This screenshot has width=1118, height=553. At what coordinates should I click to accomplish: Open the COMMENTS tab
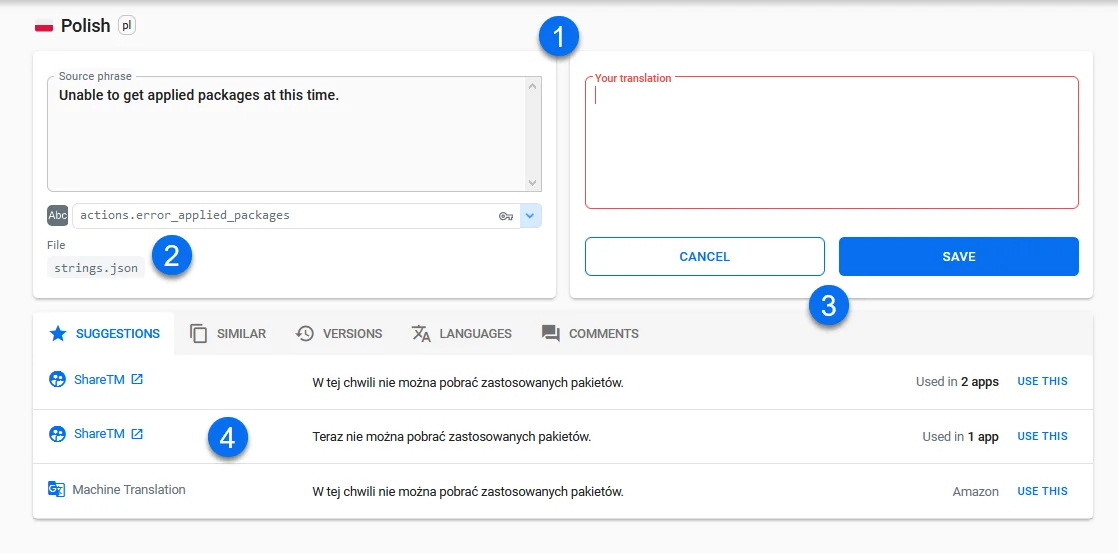(590, 334)
